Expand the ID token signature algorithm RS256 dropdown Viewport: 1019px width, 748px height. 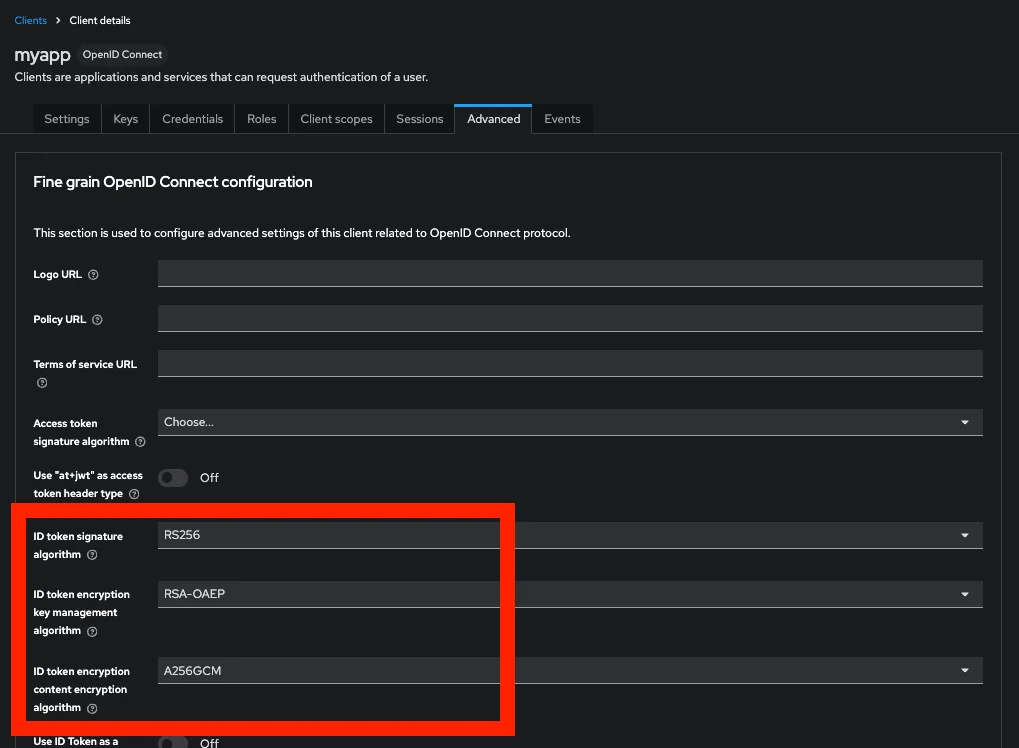[x=570, y=535]
